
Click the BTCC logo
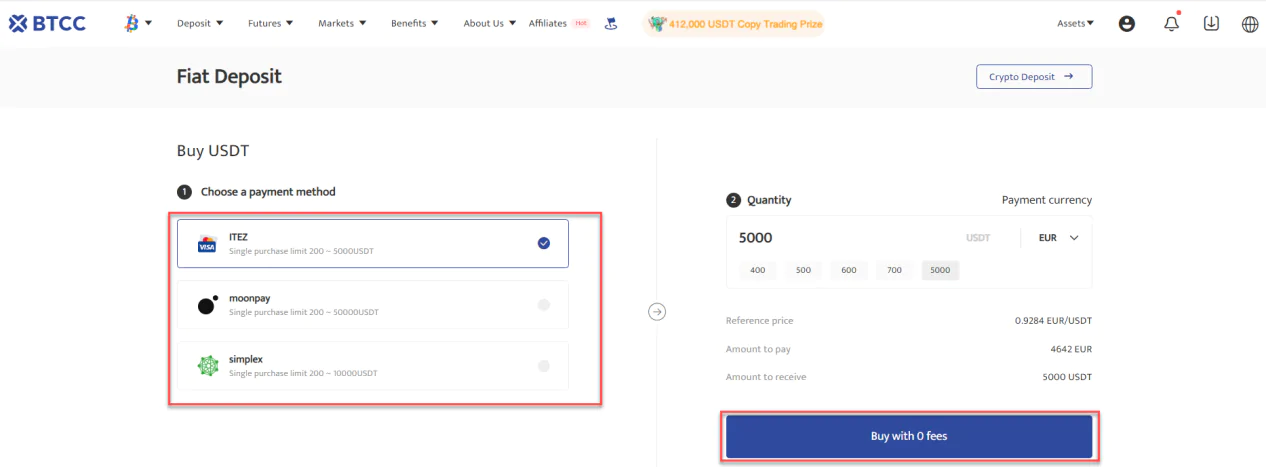pyautogui.click(x=47, y=23)
